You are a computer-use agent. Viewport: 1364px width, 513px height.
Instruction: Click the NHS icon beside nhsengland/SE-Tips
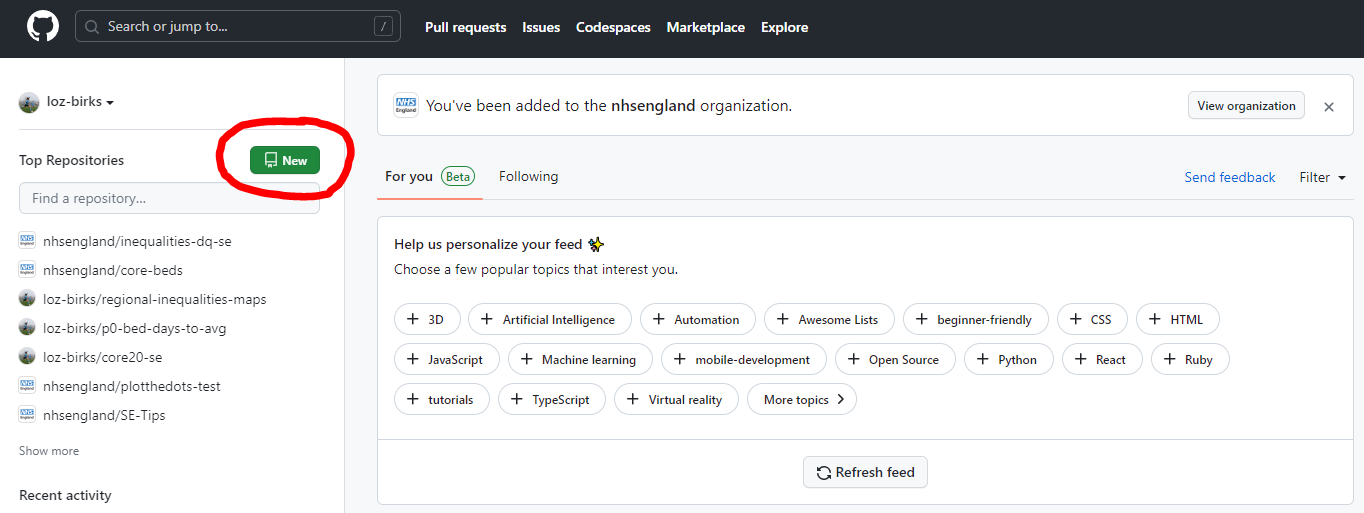tap(27, 415)
